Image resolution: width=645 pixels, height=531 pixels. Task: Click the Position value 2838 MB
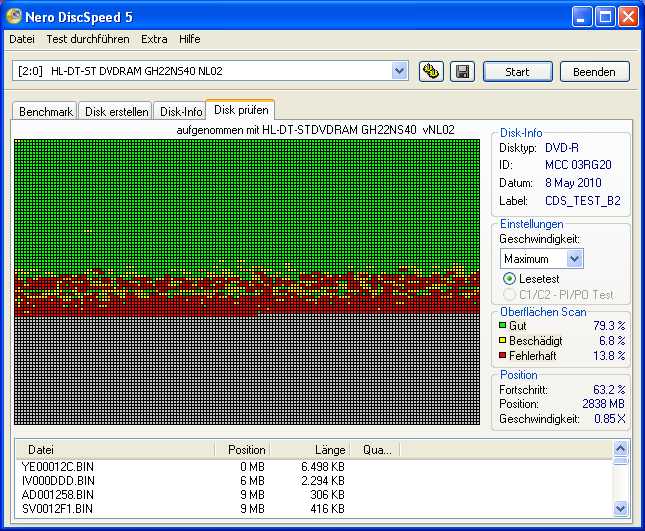[603, 403]
